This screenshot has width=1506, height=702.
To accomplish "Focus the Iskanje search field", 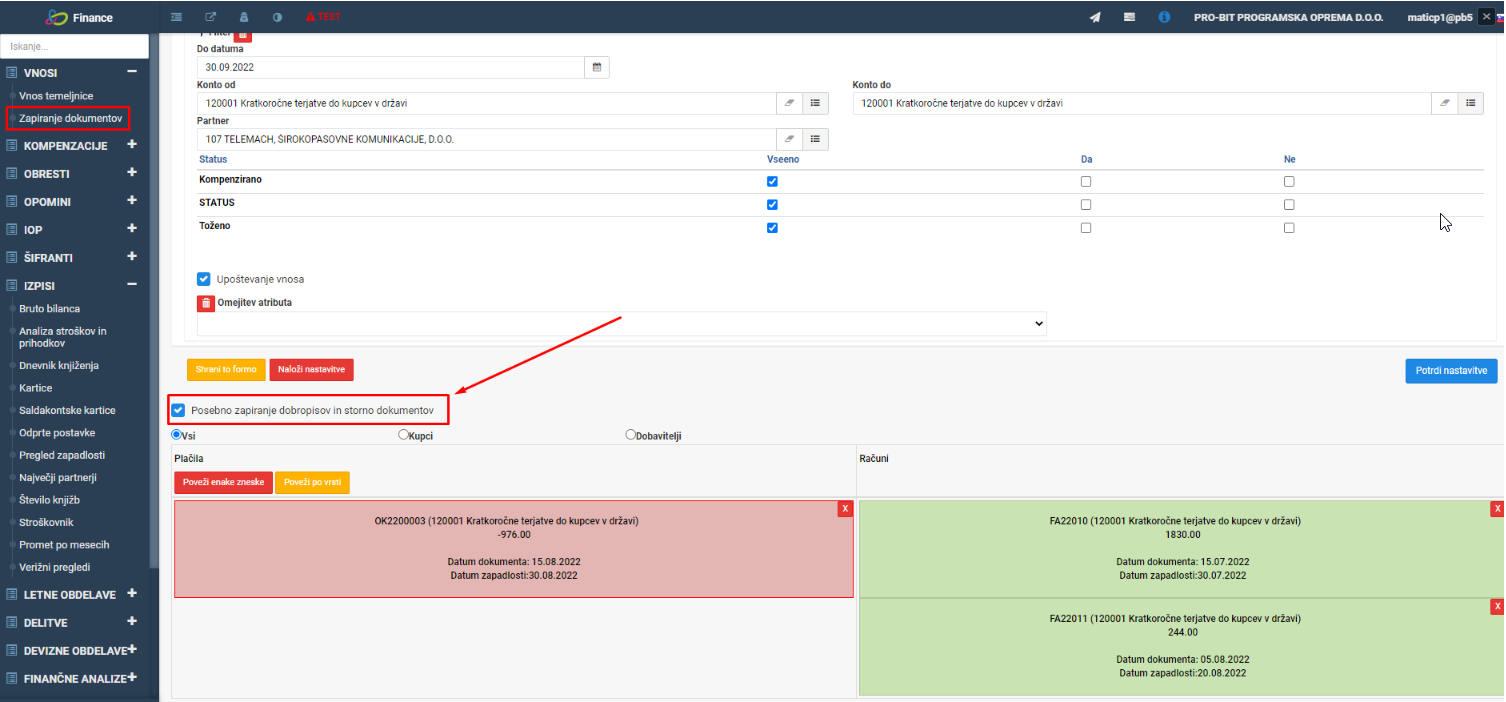I will (75, 46).
